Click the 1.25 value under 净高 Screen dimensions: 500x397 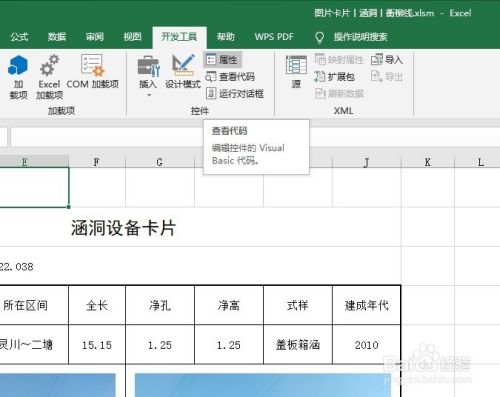click(x=229, y=344)
